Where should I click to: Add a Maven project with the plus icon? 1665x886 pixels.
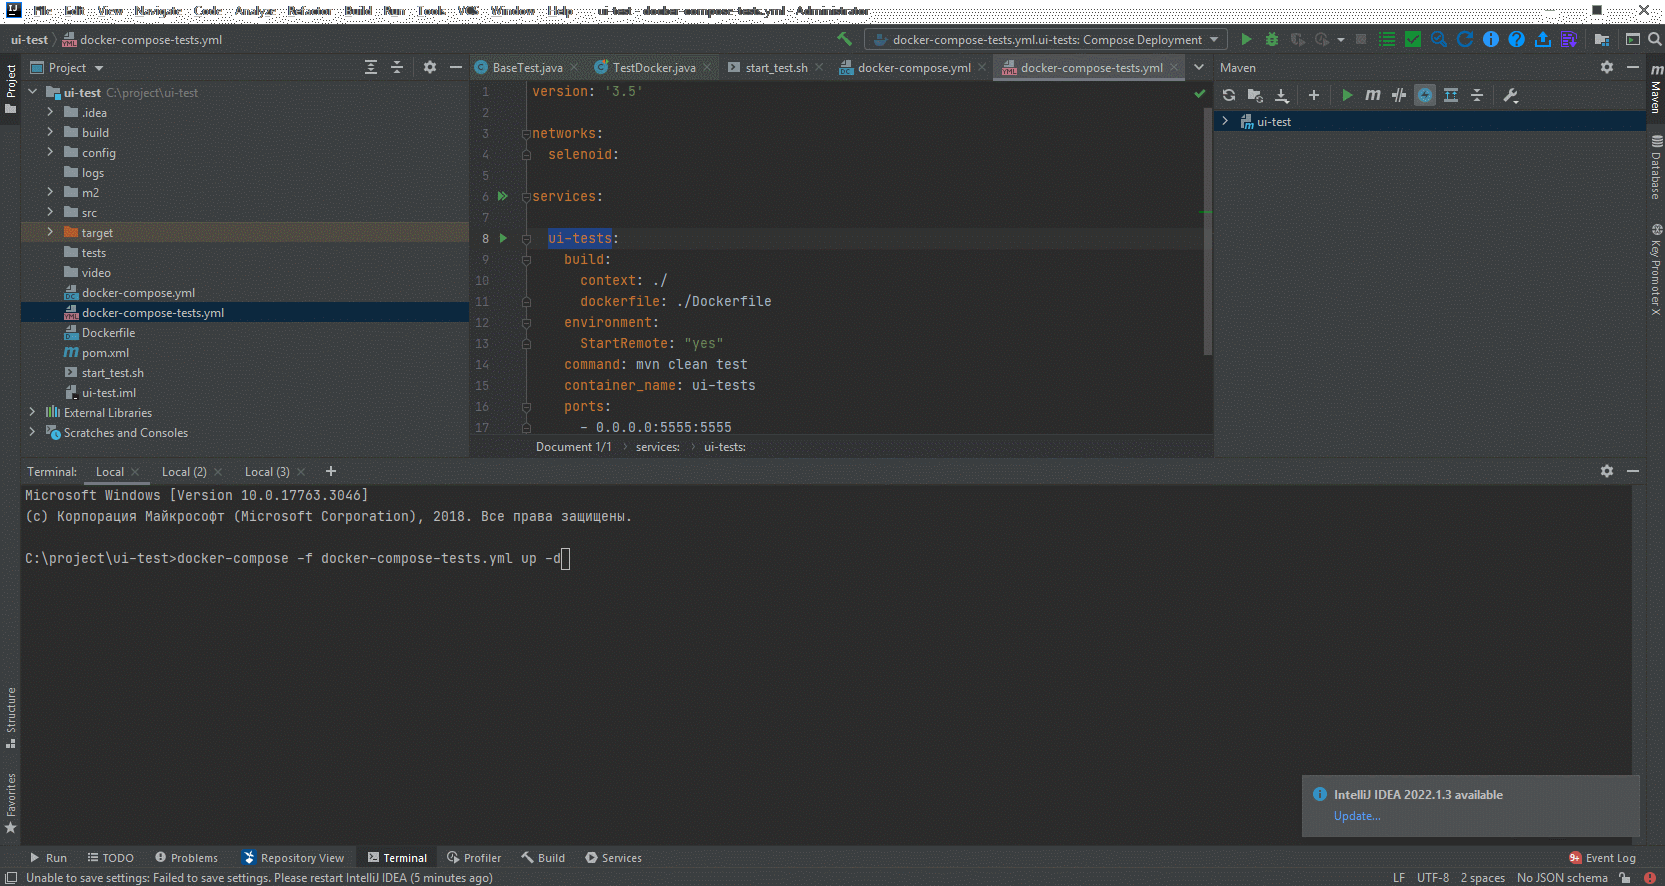[x=1314, y=95]
